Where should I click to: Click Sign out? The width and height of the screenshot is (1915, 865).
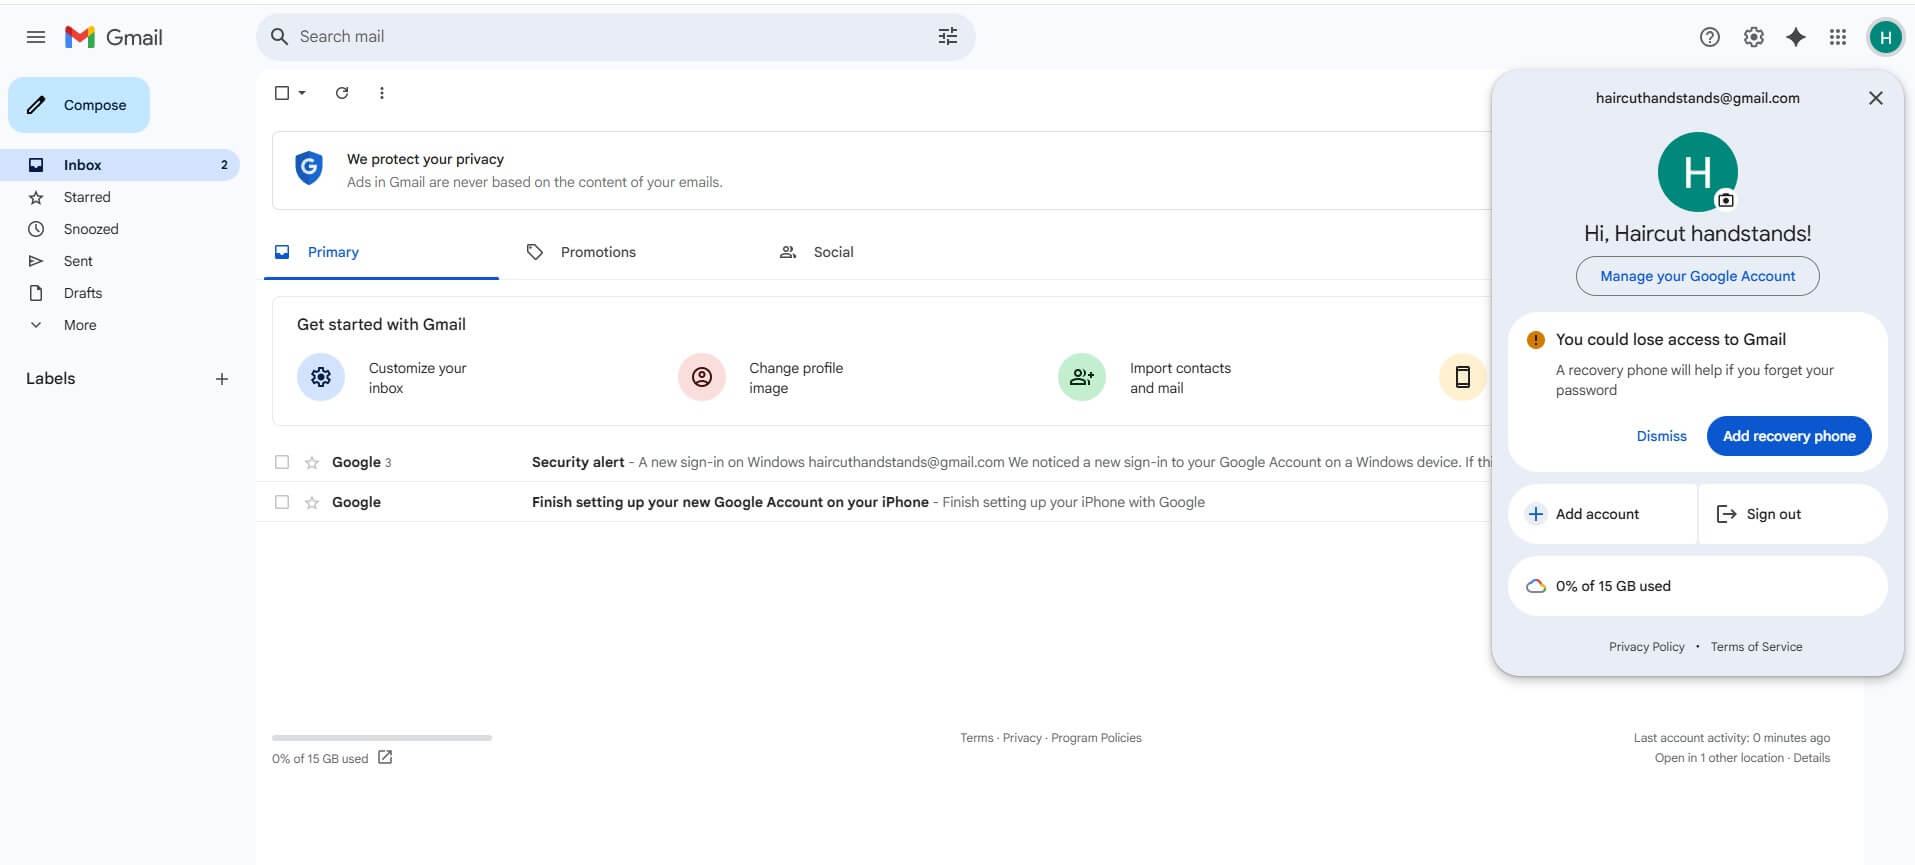click(x=1793, y=514)
